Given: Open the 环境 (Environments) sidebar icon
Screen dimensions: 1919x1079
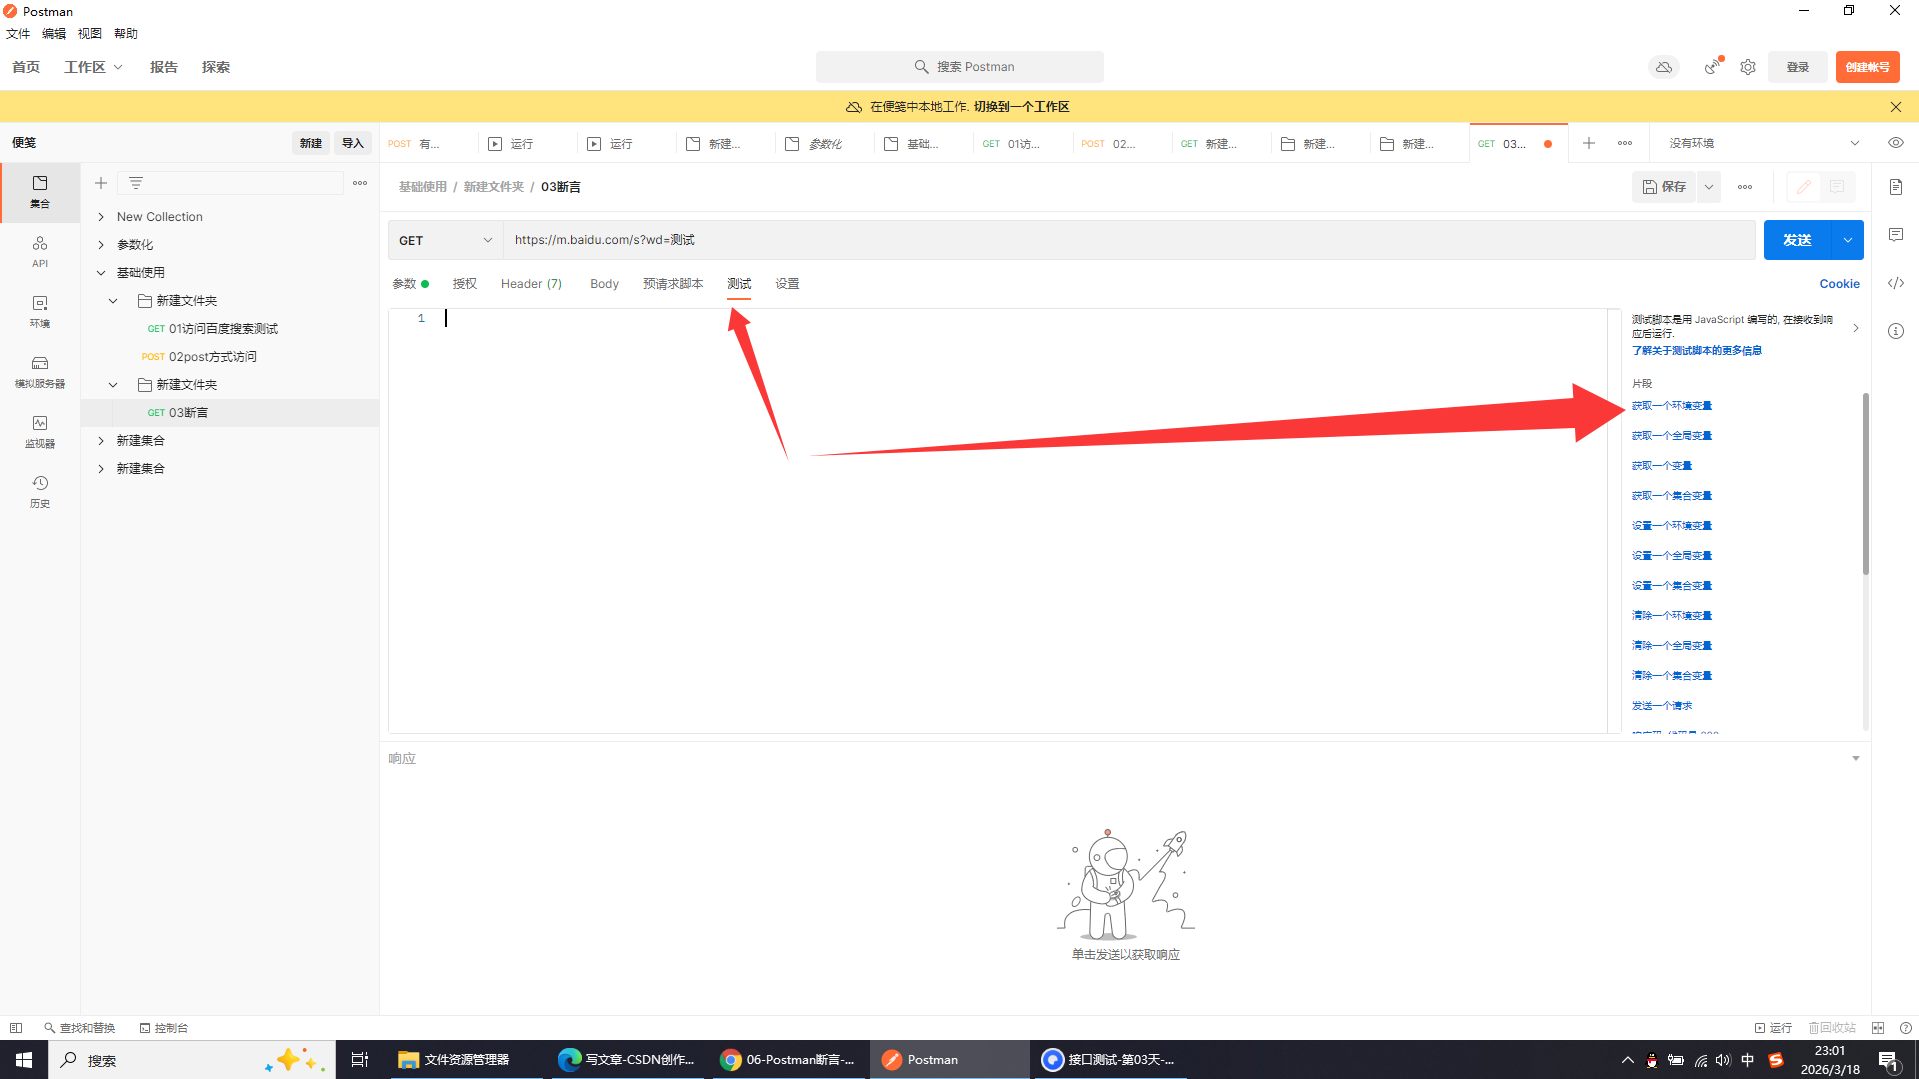Looking at the screenshot, I should pyautogui.click(x=40, y=311).
